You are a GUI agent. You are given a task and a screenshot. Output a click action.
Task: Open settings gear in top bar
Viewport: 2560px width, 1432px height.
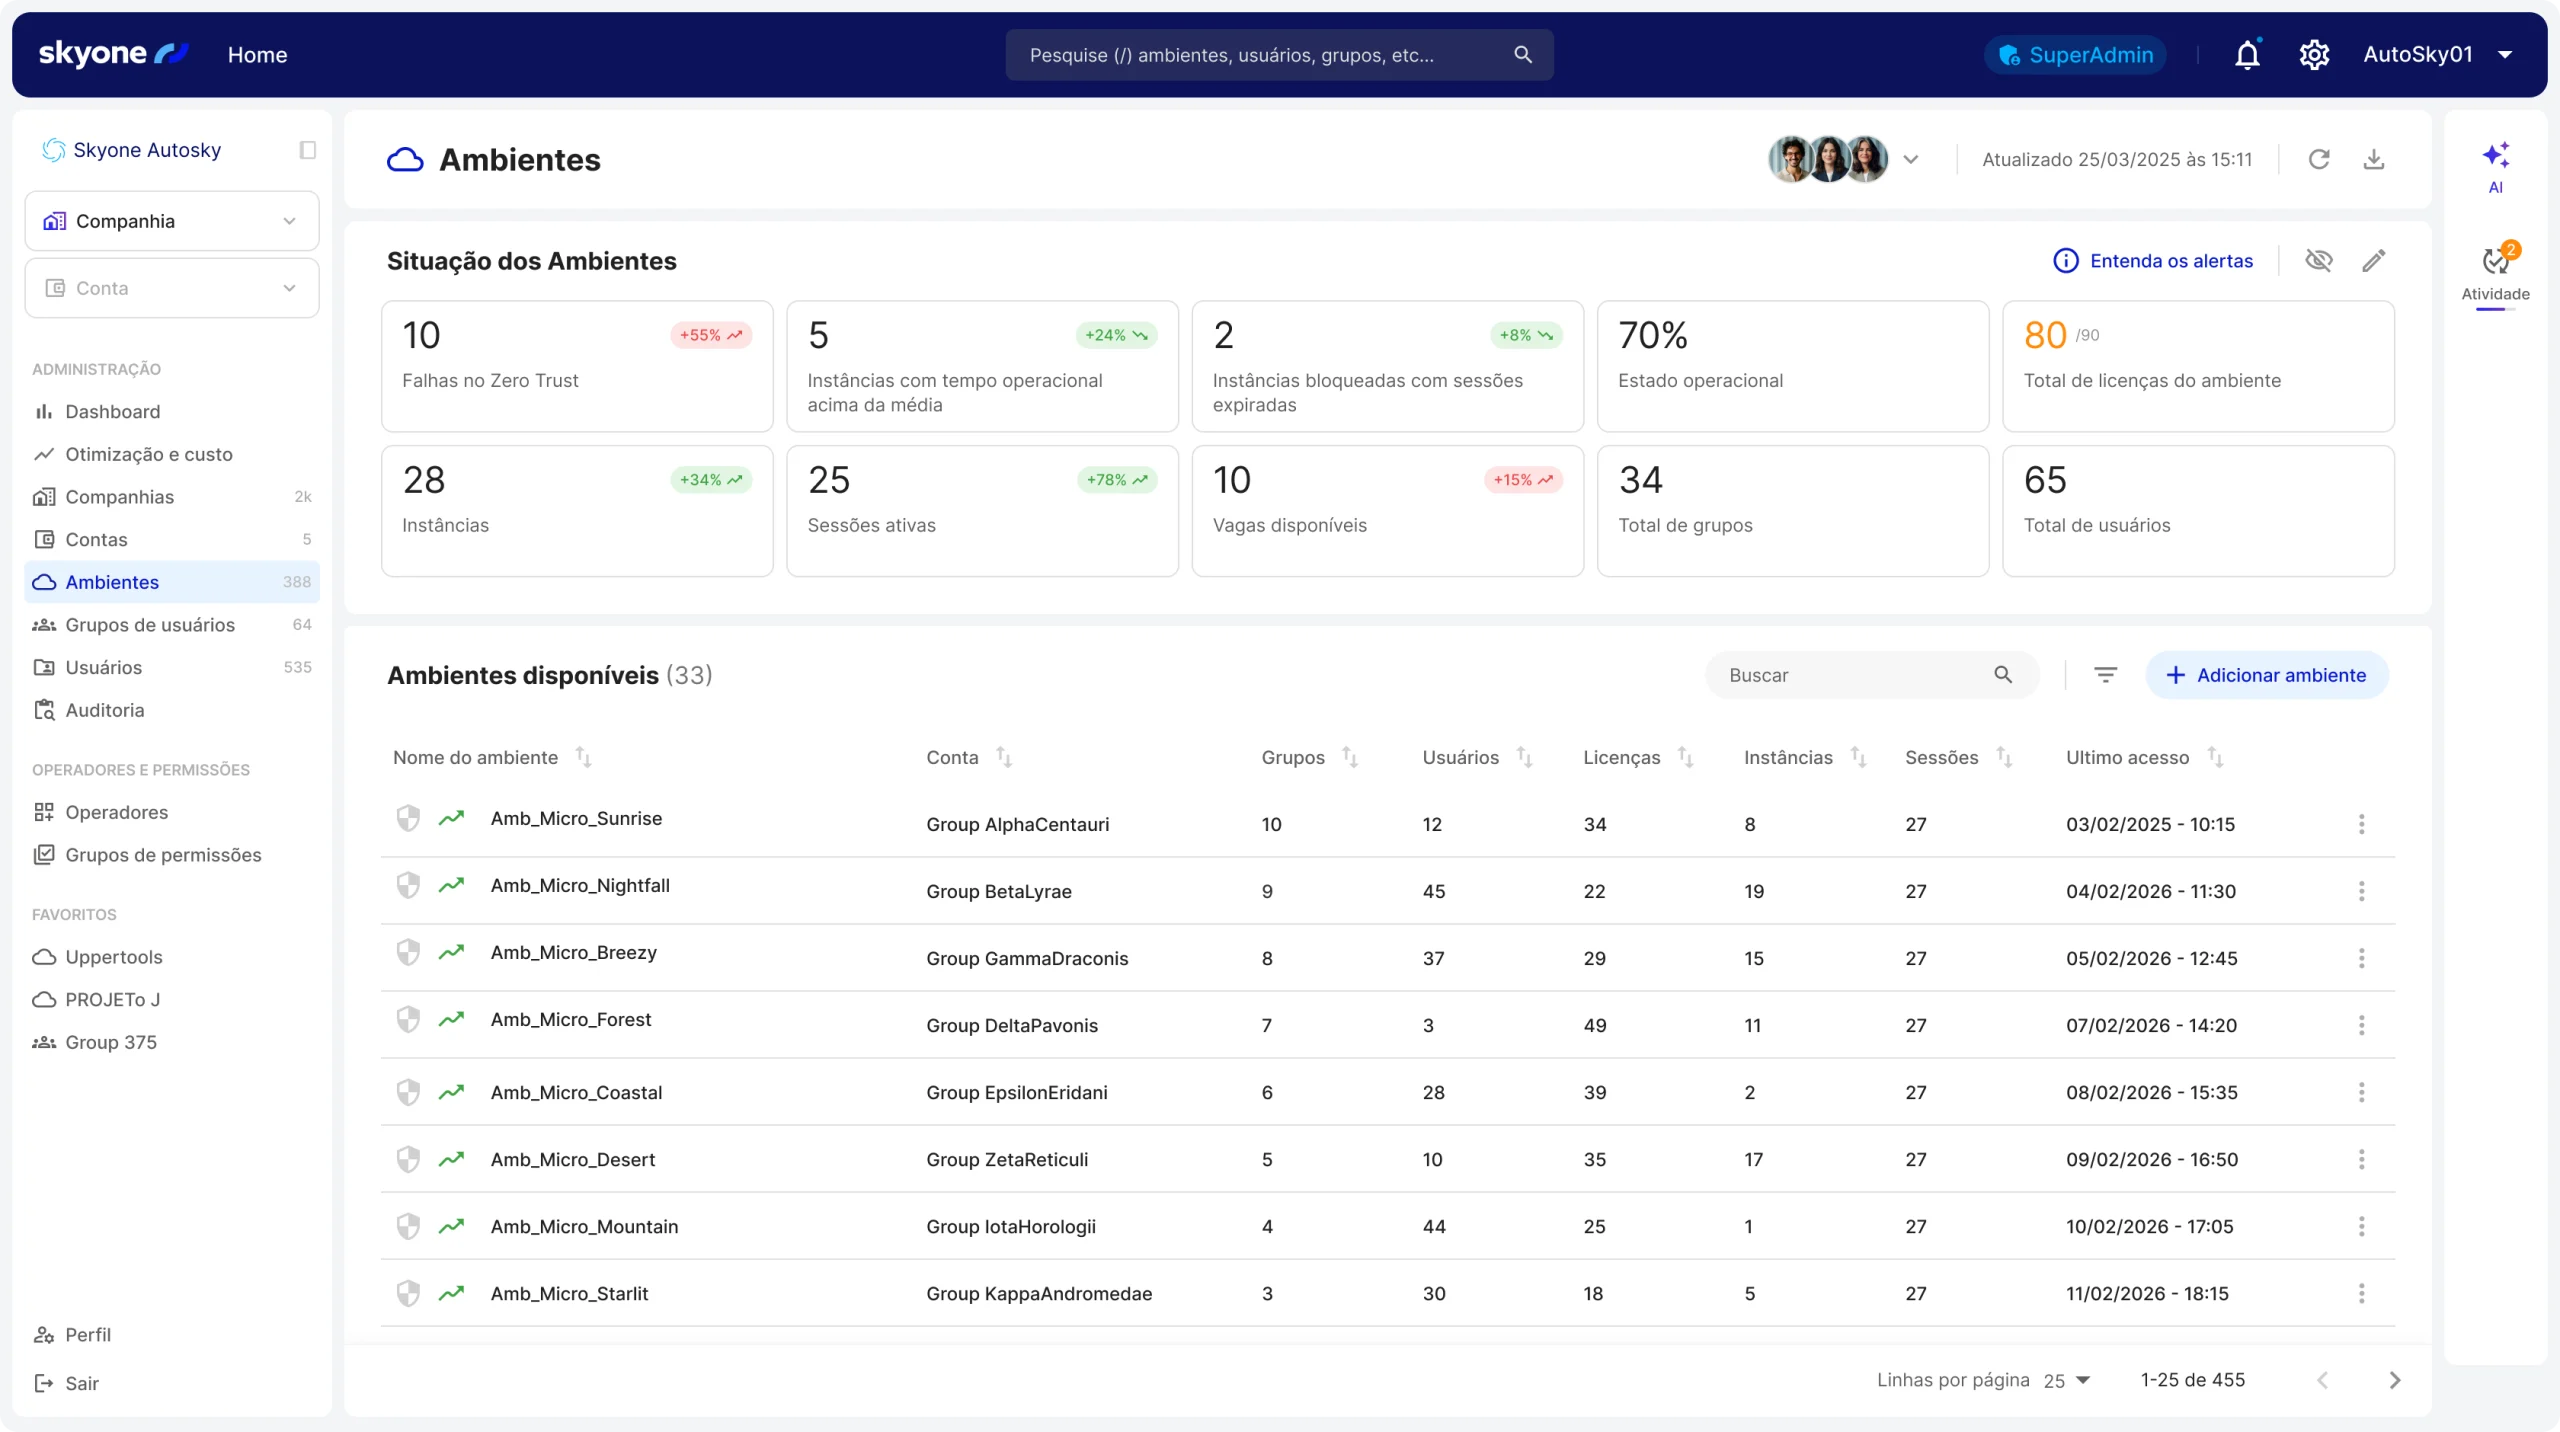coord(2314,55)
